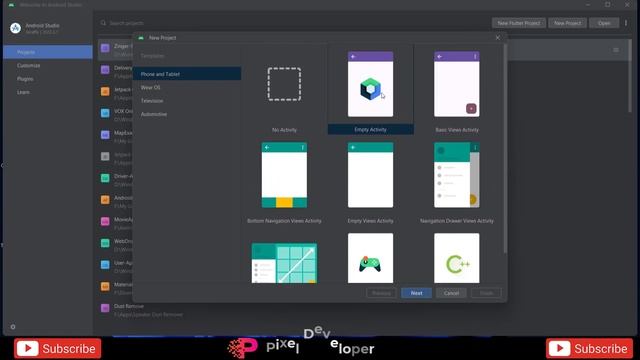Screen dimensions: 640x360
Task: Click the Dust Remove project icon
Action: (105, 308)
